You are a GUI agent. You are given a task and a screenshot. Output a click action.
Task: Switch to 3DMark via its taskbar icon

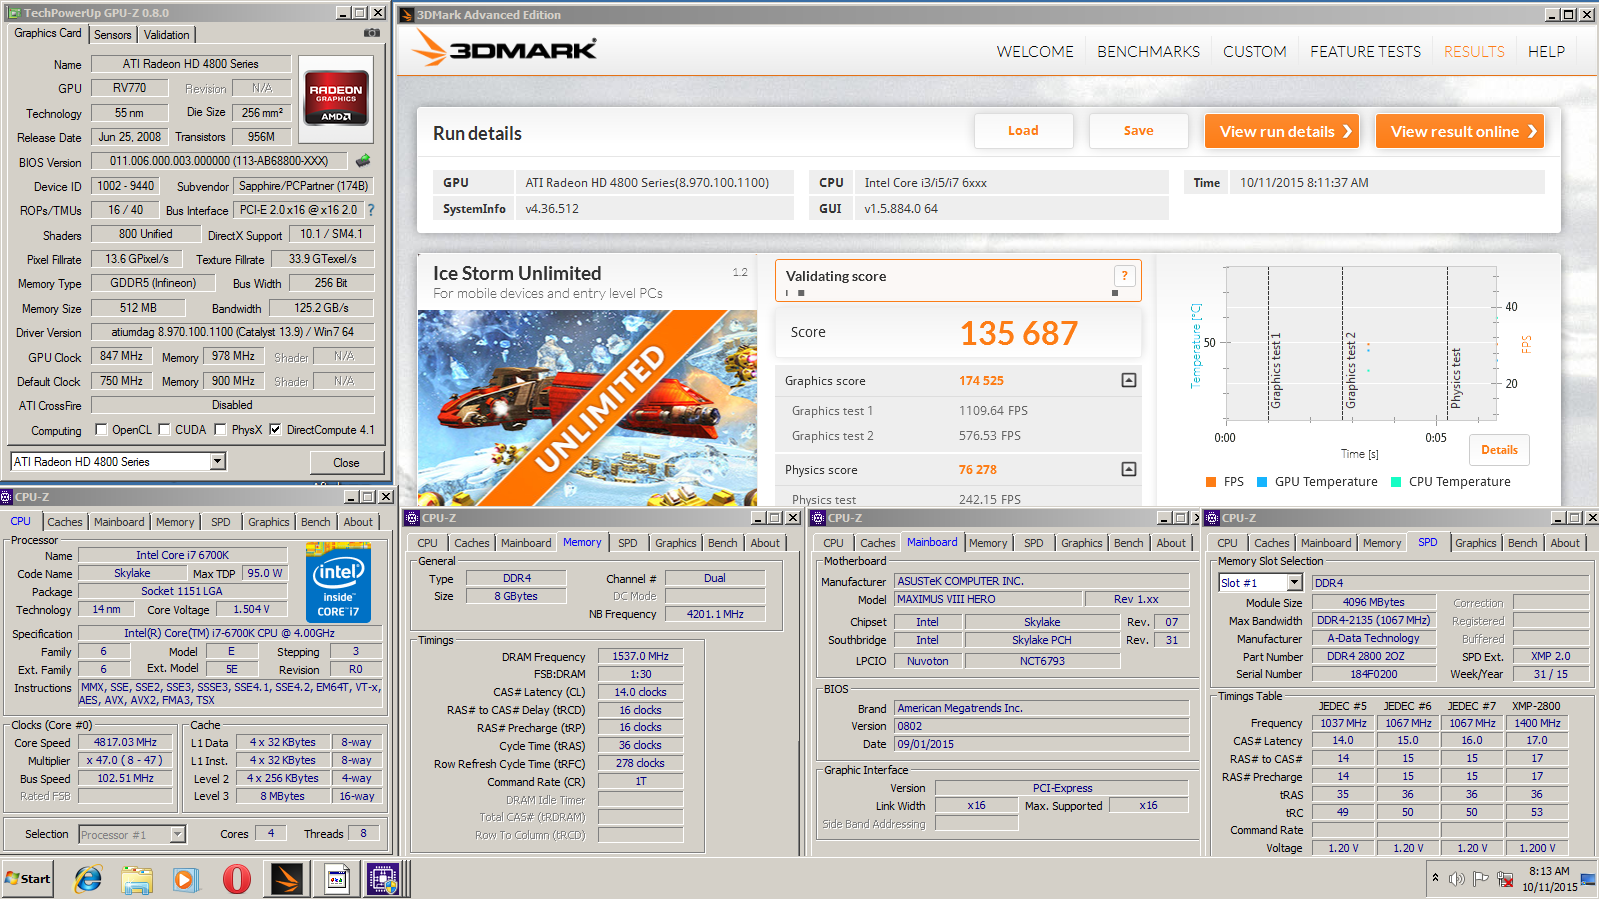[x=287, y=879]
